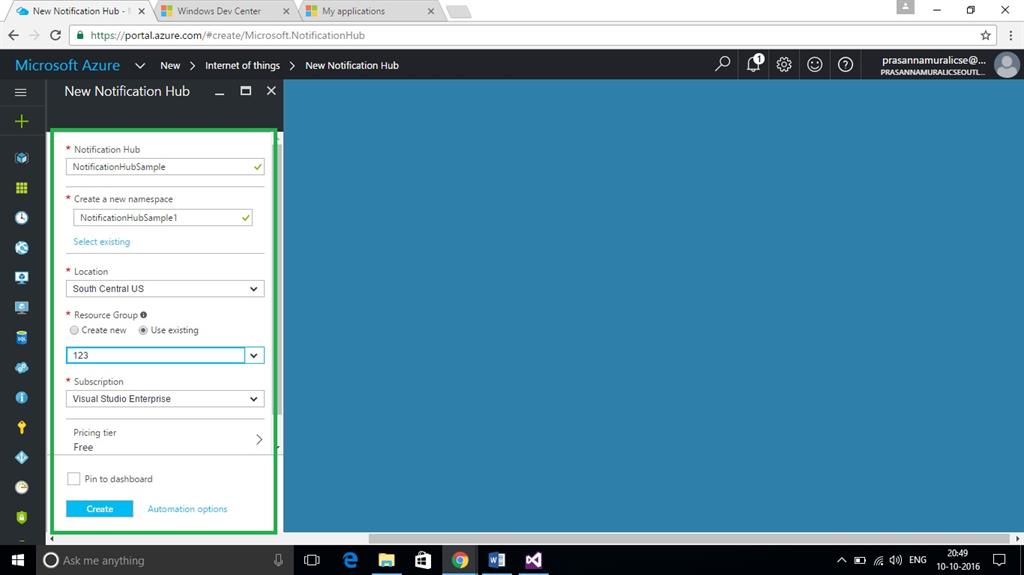Click the New breadcrumb item
This screenshot has width=1024, height=575.
pos(170,65)
